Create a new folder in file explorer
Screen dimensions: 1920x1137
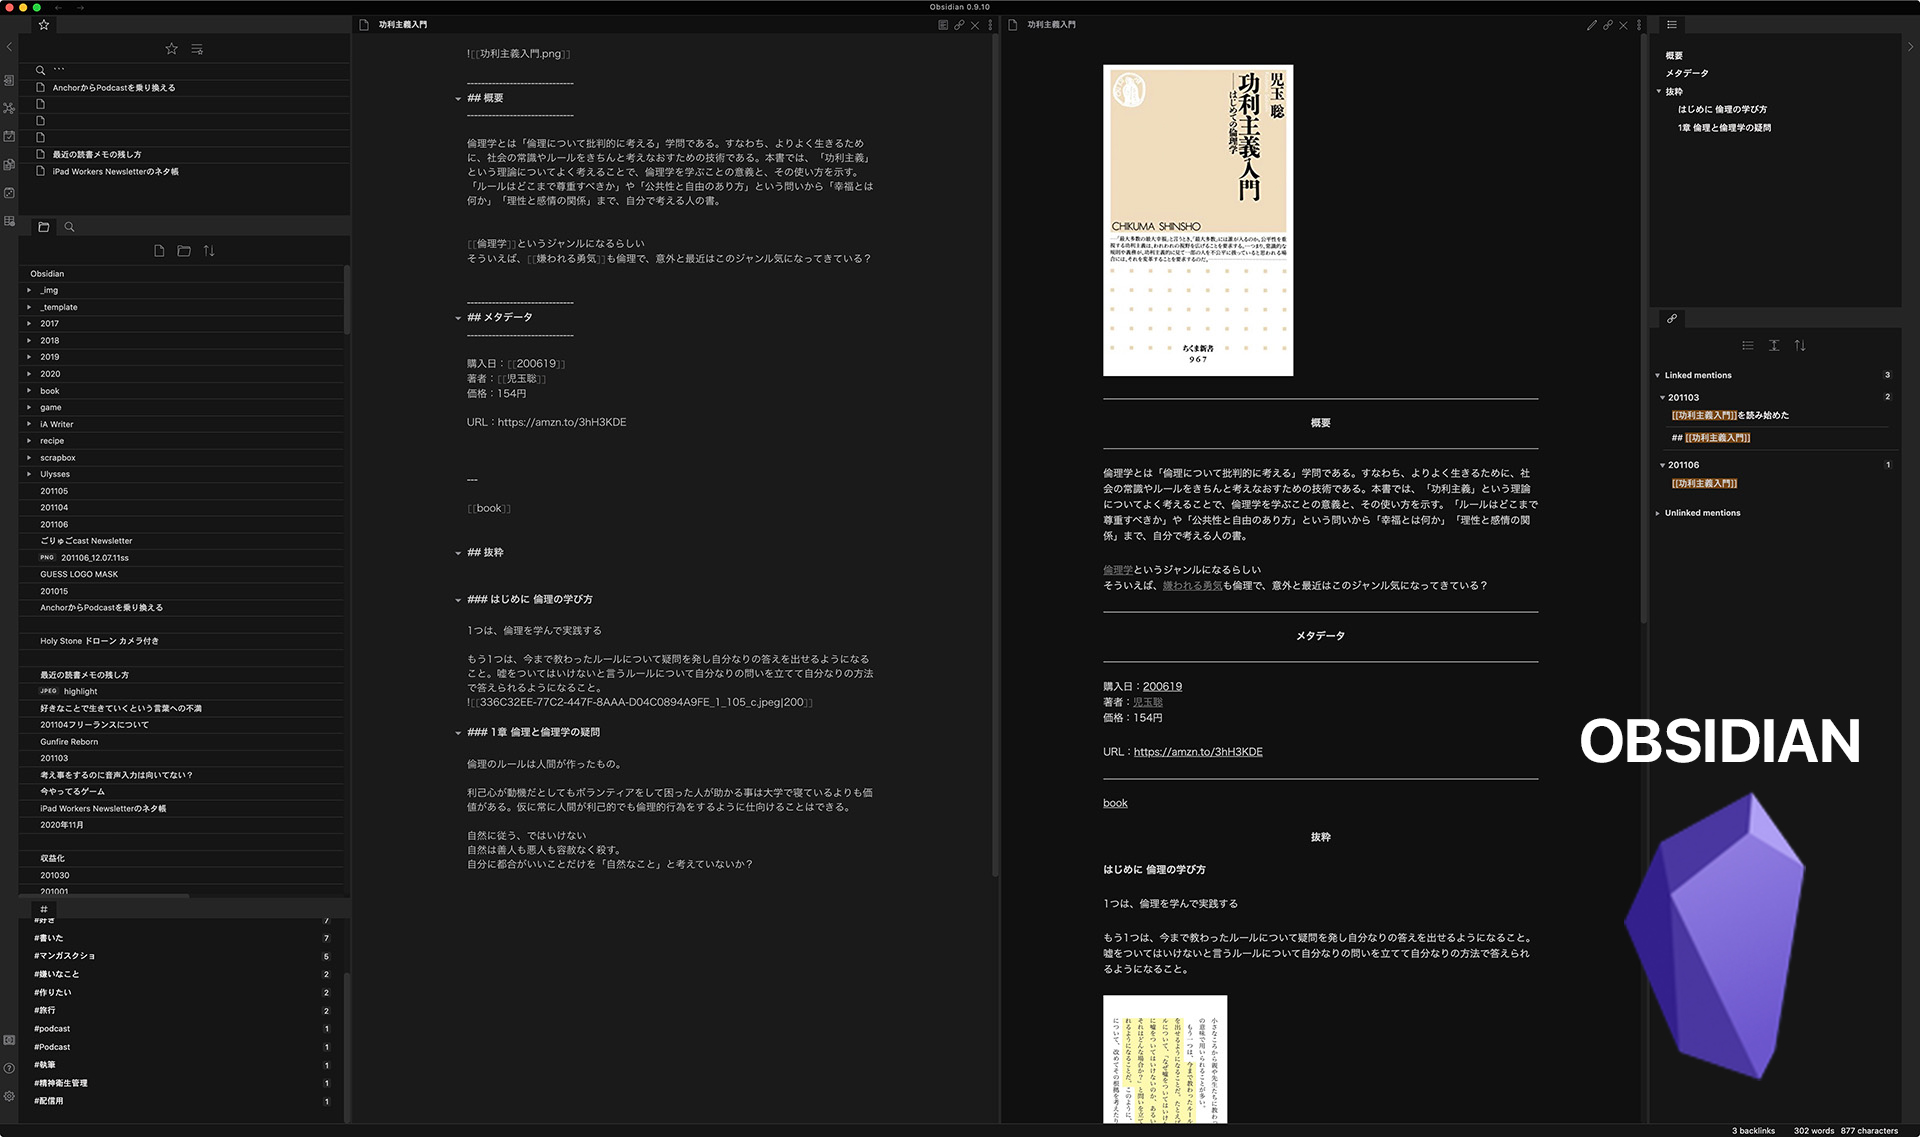[x=184, y=251]
